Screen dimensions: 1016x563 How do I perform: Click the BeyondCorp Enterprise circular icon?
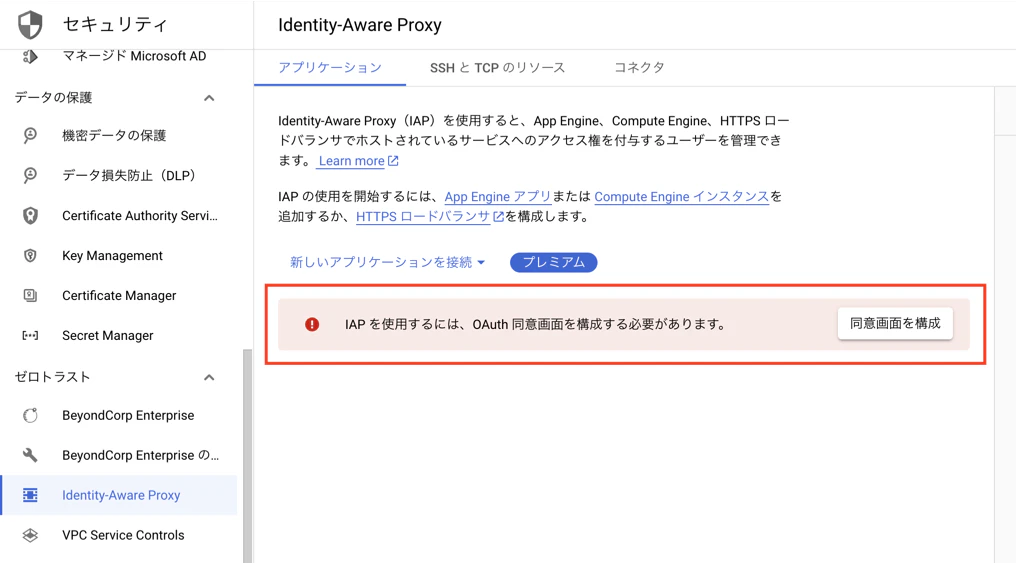click(x=30, y=415)
